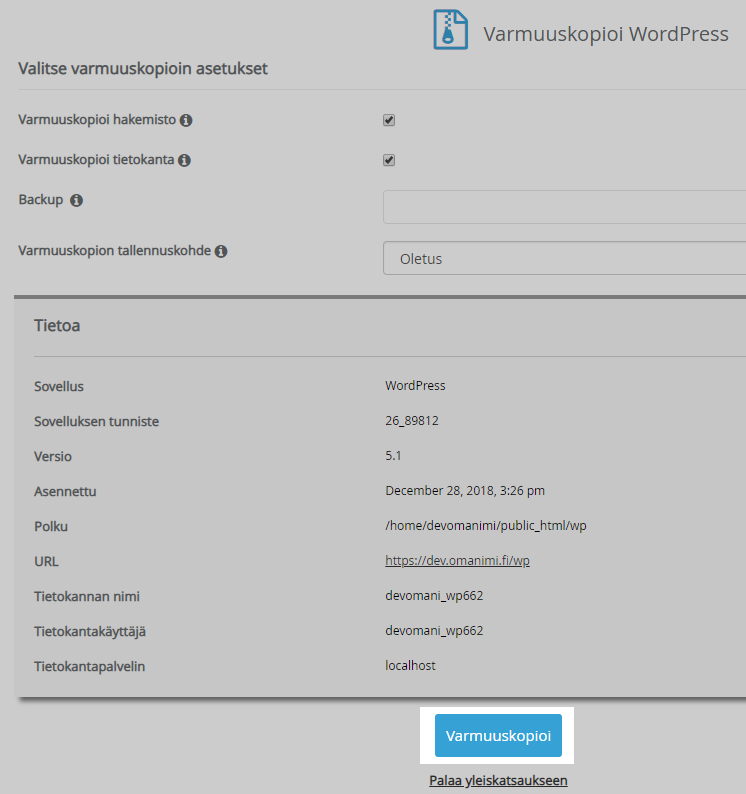Select devomani_wp662 in Tietokantakäyttäjä row
The image size is (746, 794).
pyautogui.click(x=434, y=630)
